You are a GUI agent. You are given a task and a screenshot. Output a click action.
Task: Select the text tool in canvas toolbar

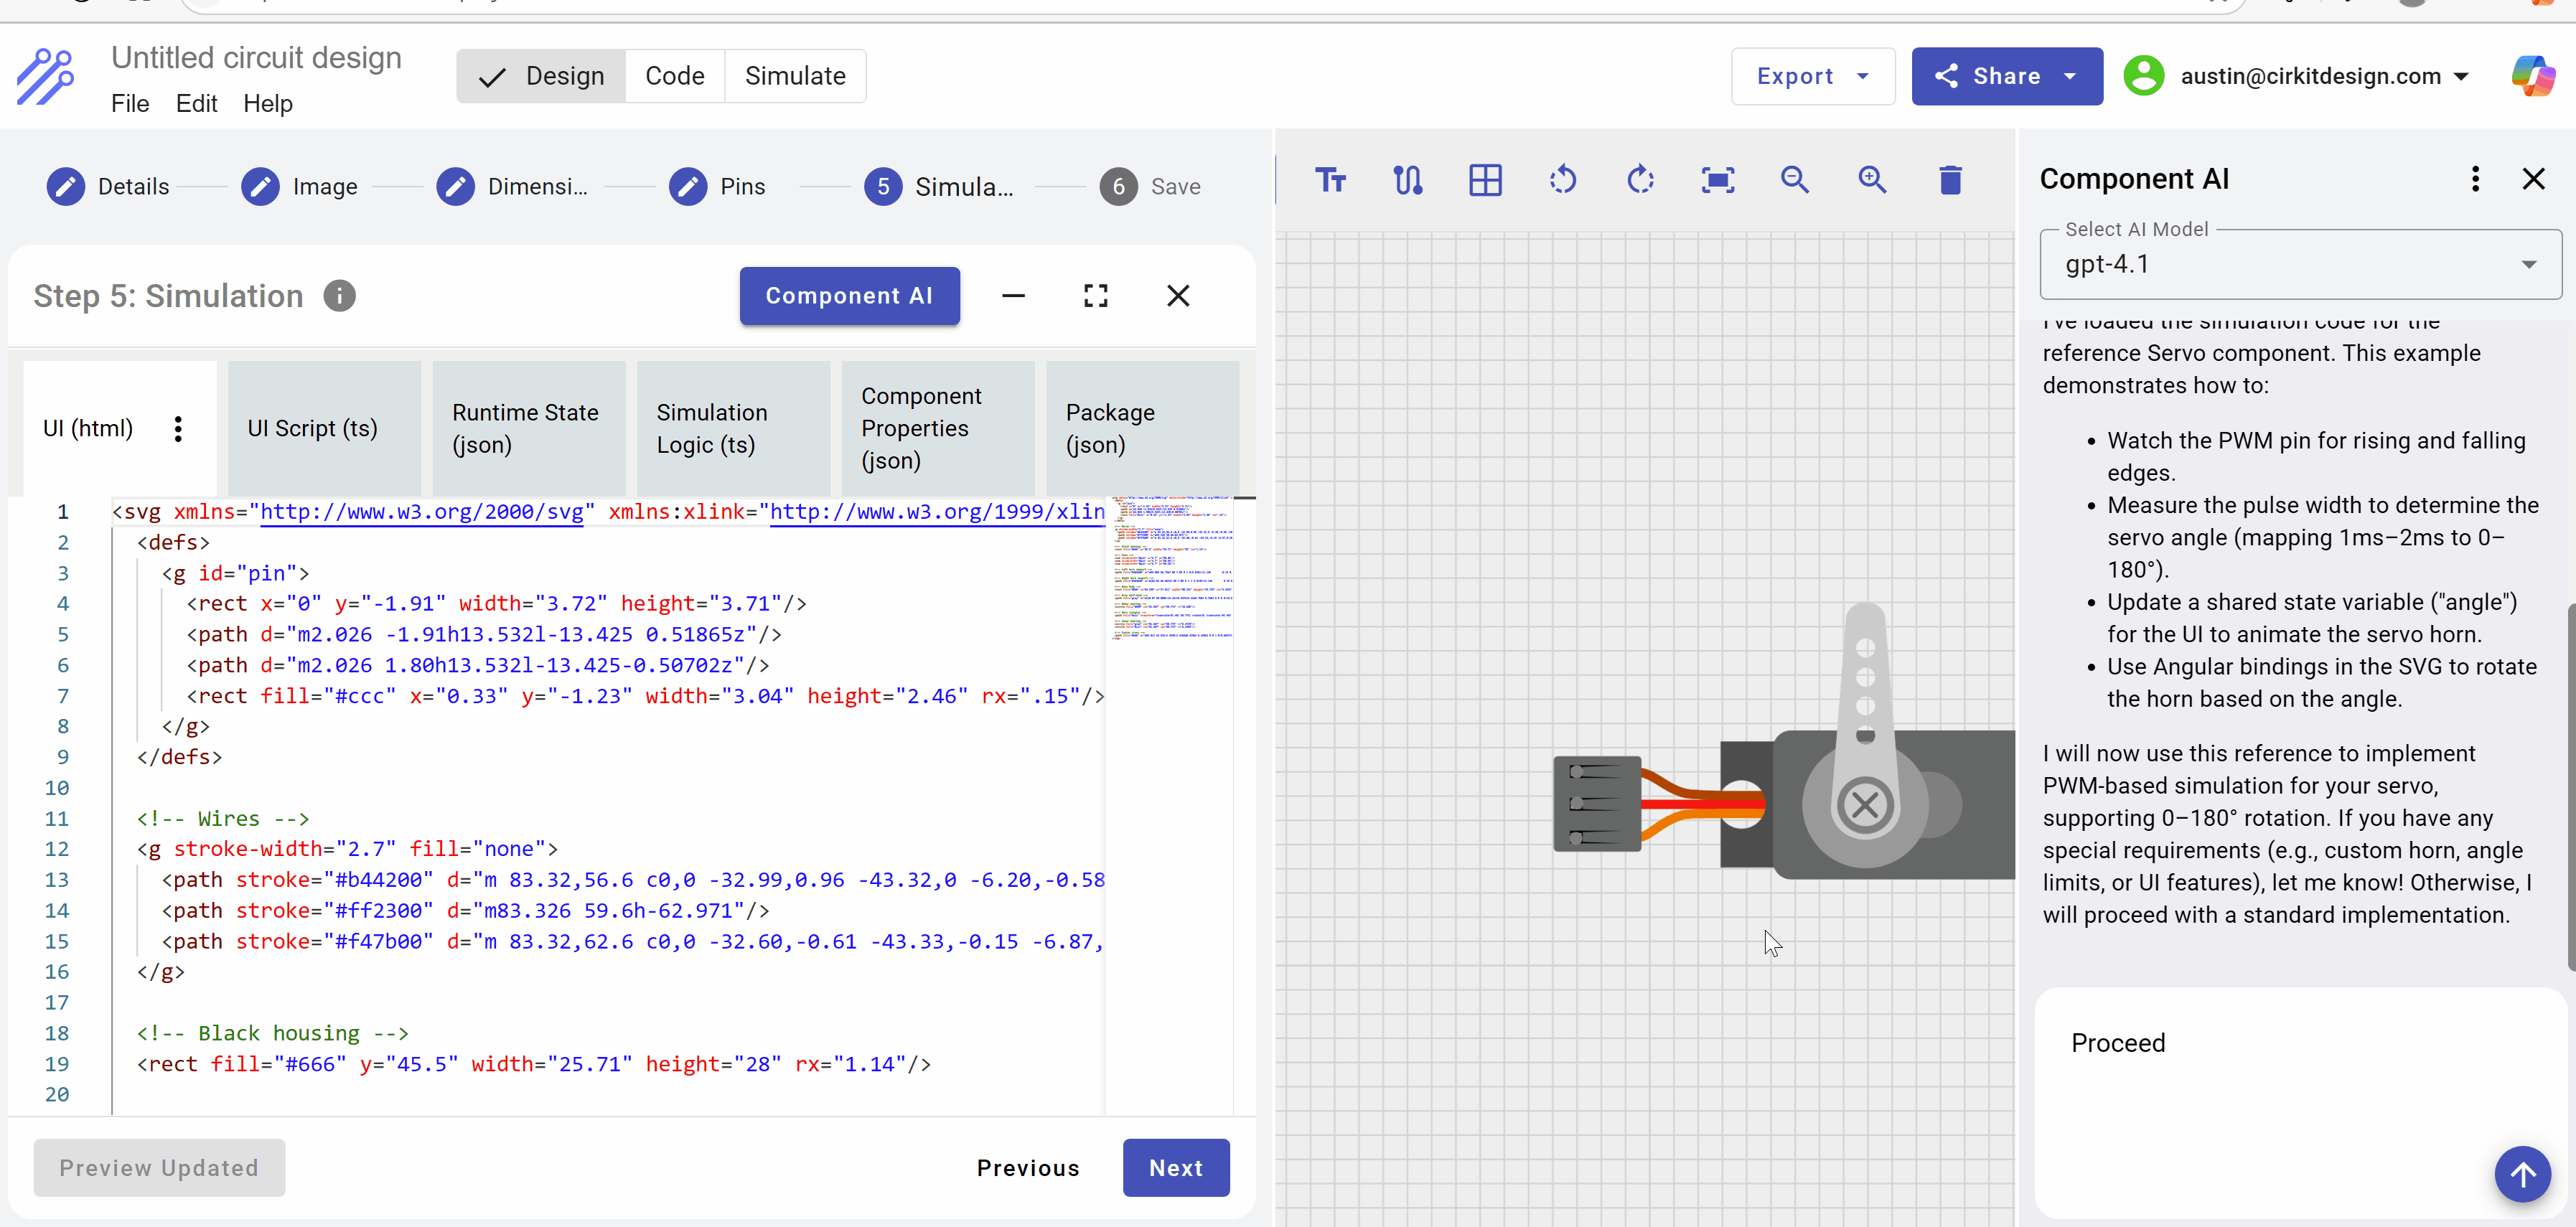pos(1330,180)
